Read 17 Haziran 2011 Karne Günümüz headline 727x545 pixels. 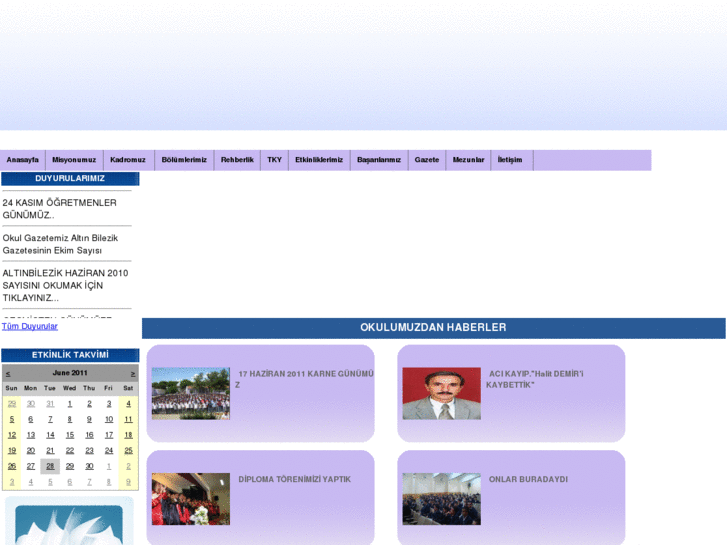[304, 379]
